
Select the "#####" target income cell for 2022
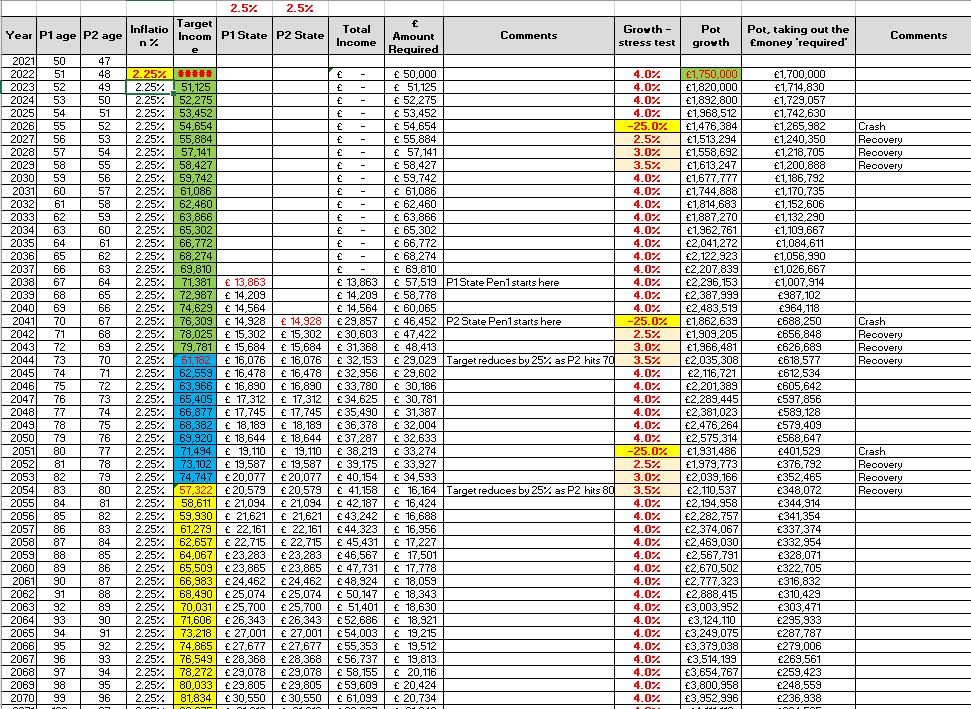point(195,74)
